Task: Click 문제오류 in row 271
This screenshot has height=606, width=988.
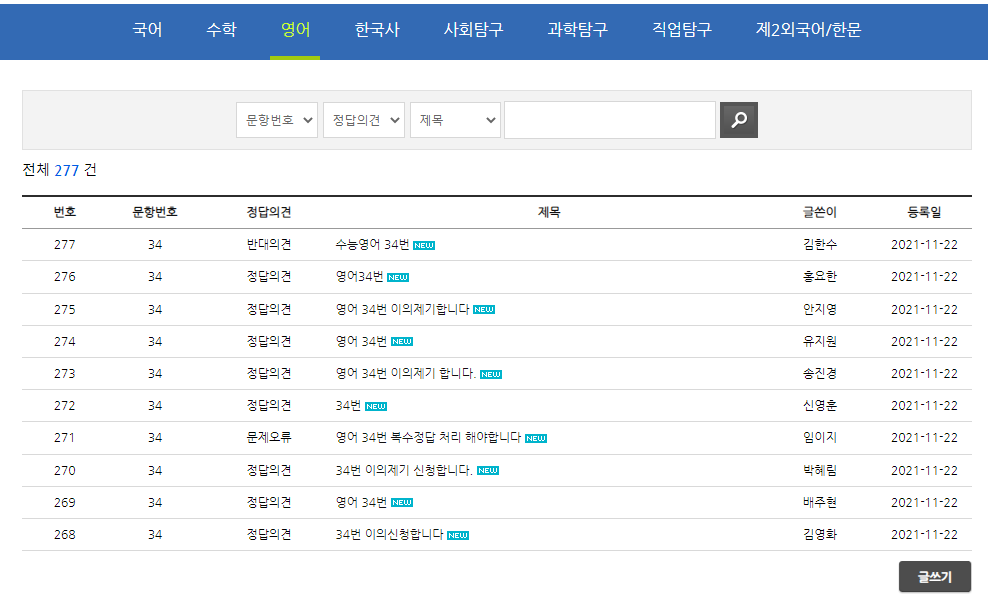Action: click(x=268, y=438)
